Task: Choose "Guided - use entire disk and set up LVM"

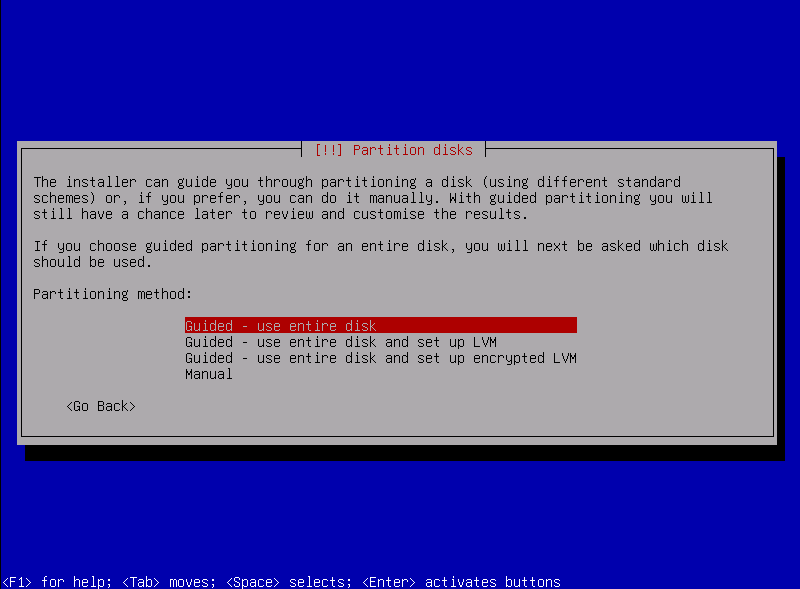Action: [341, 342]
